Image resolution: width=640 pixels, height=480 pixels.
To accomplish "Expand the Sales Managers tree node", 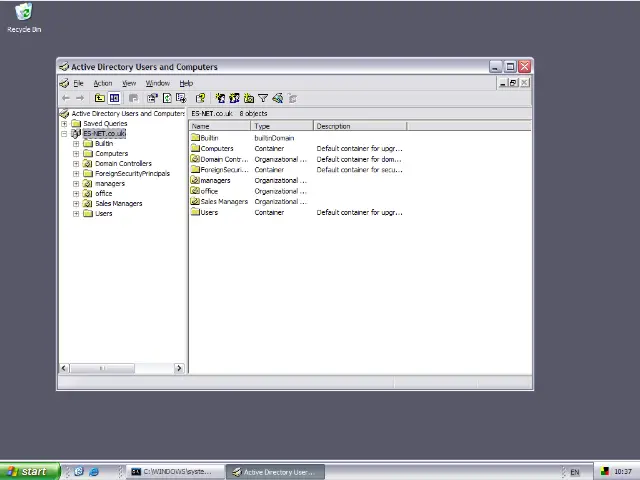I will point(76,204).
